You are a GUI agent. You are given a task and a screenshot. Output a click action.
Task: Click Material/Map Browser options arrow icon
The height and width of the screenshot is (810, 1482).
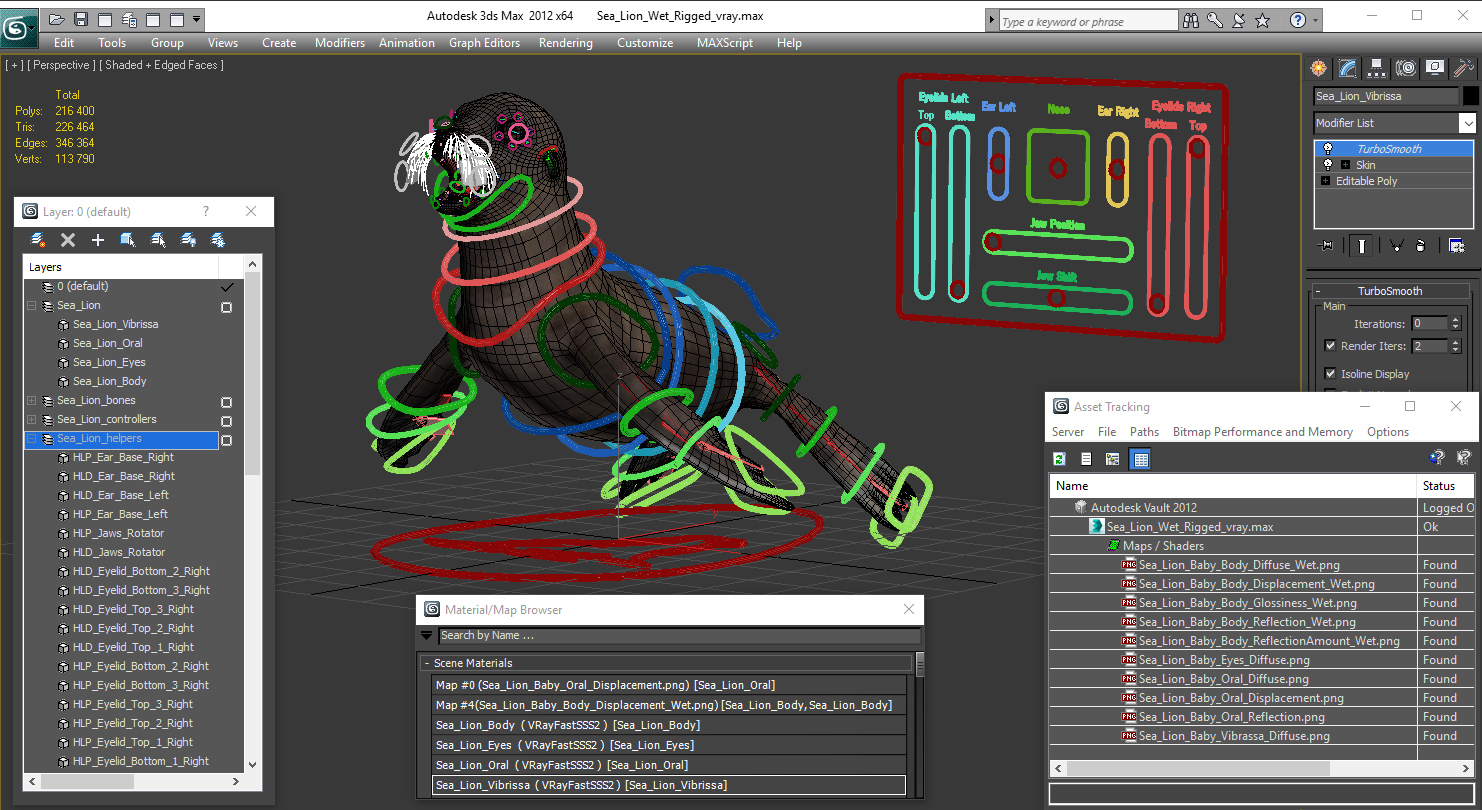[427, 635]
